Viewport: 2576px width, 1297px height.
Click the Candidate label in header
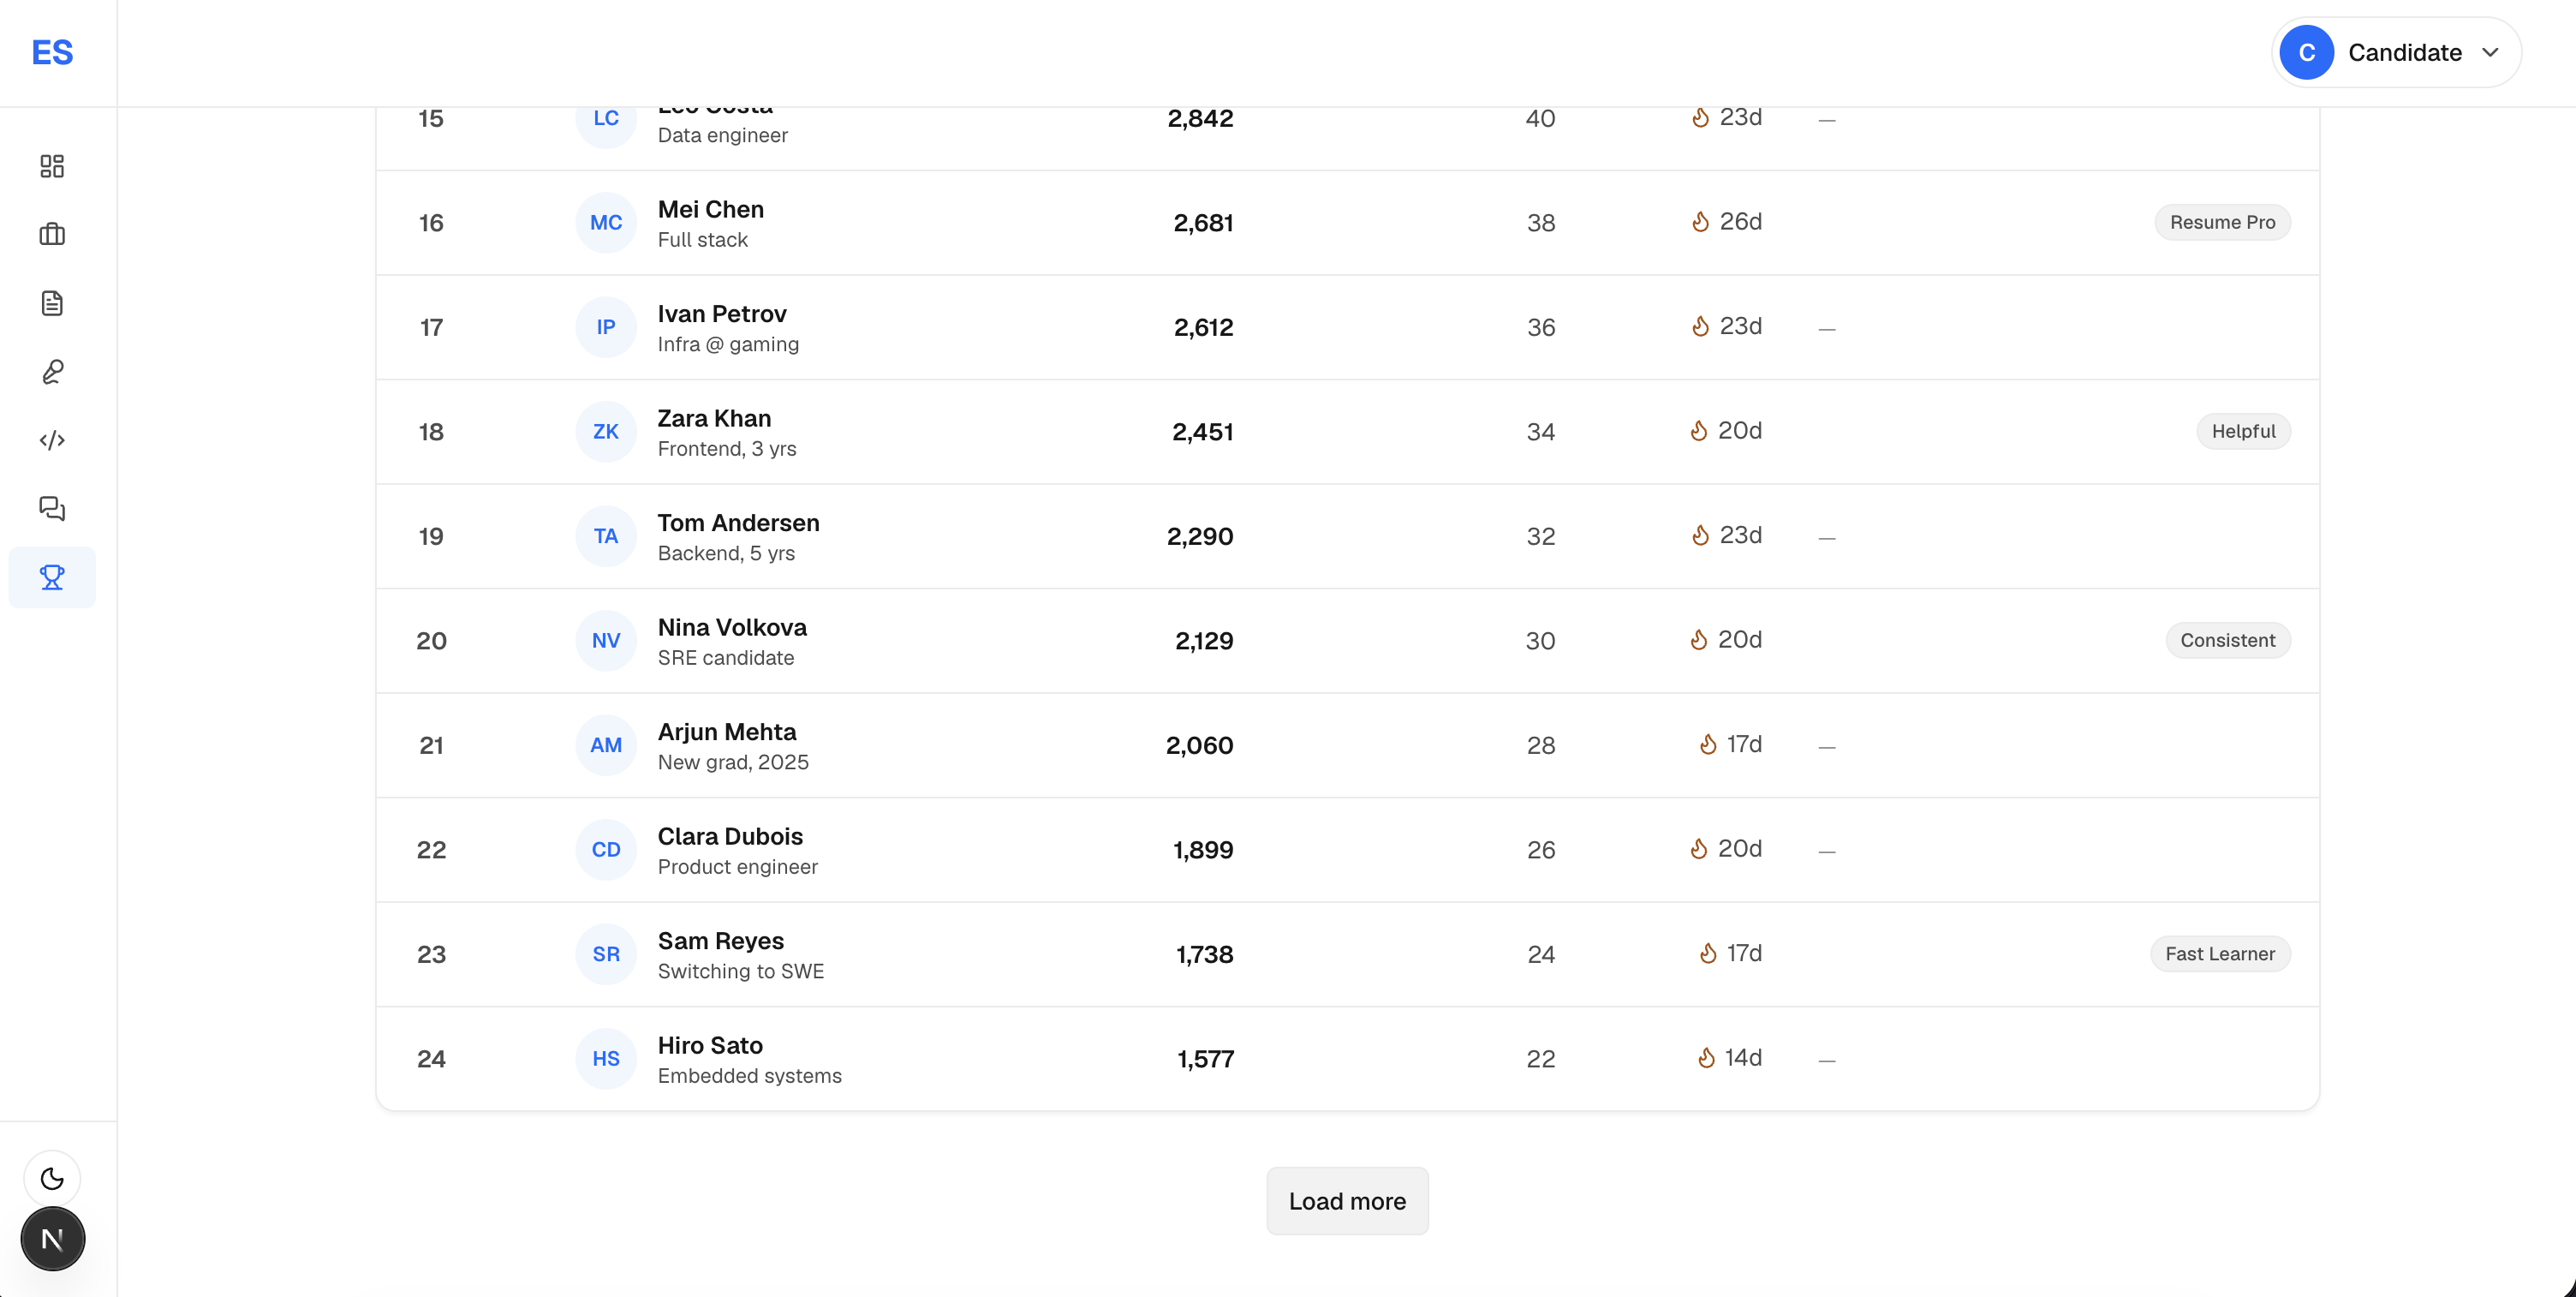pos(2404,52)
